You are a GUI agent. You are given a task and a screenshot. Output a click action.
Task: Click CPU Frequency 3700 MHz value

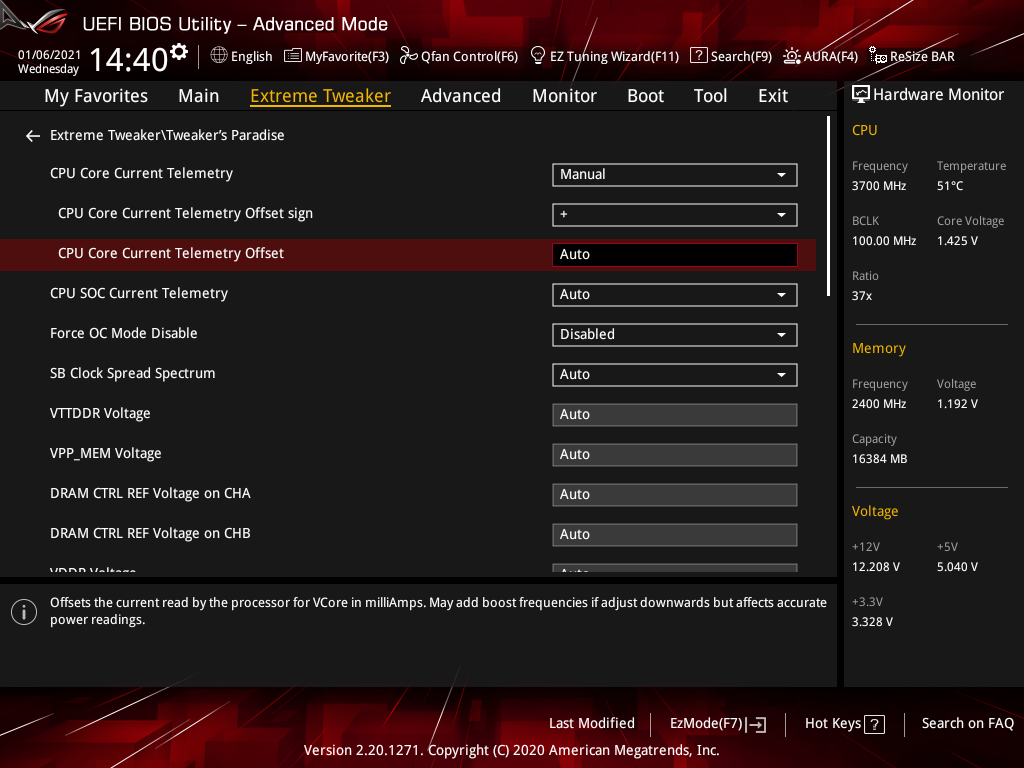[879, 186]
